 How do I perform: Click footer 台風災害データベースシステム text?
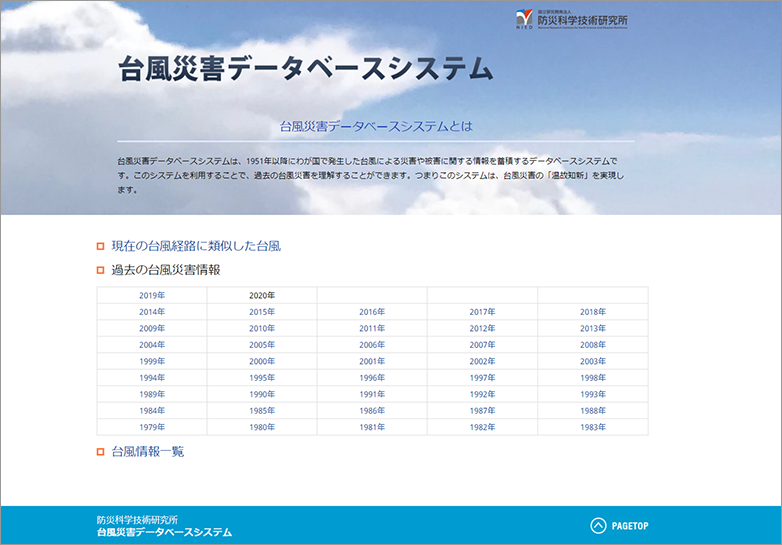point(164,533)
